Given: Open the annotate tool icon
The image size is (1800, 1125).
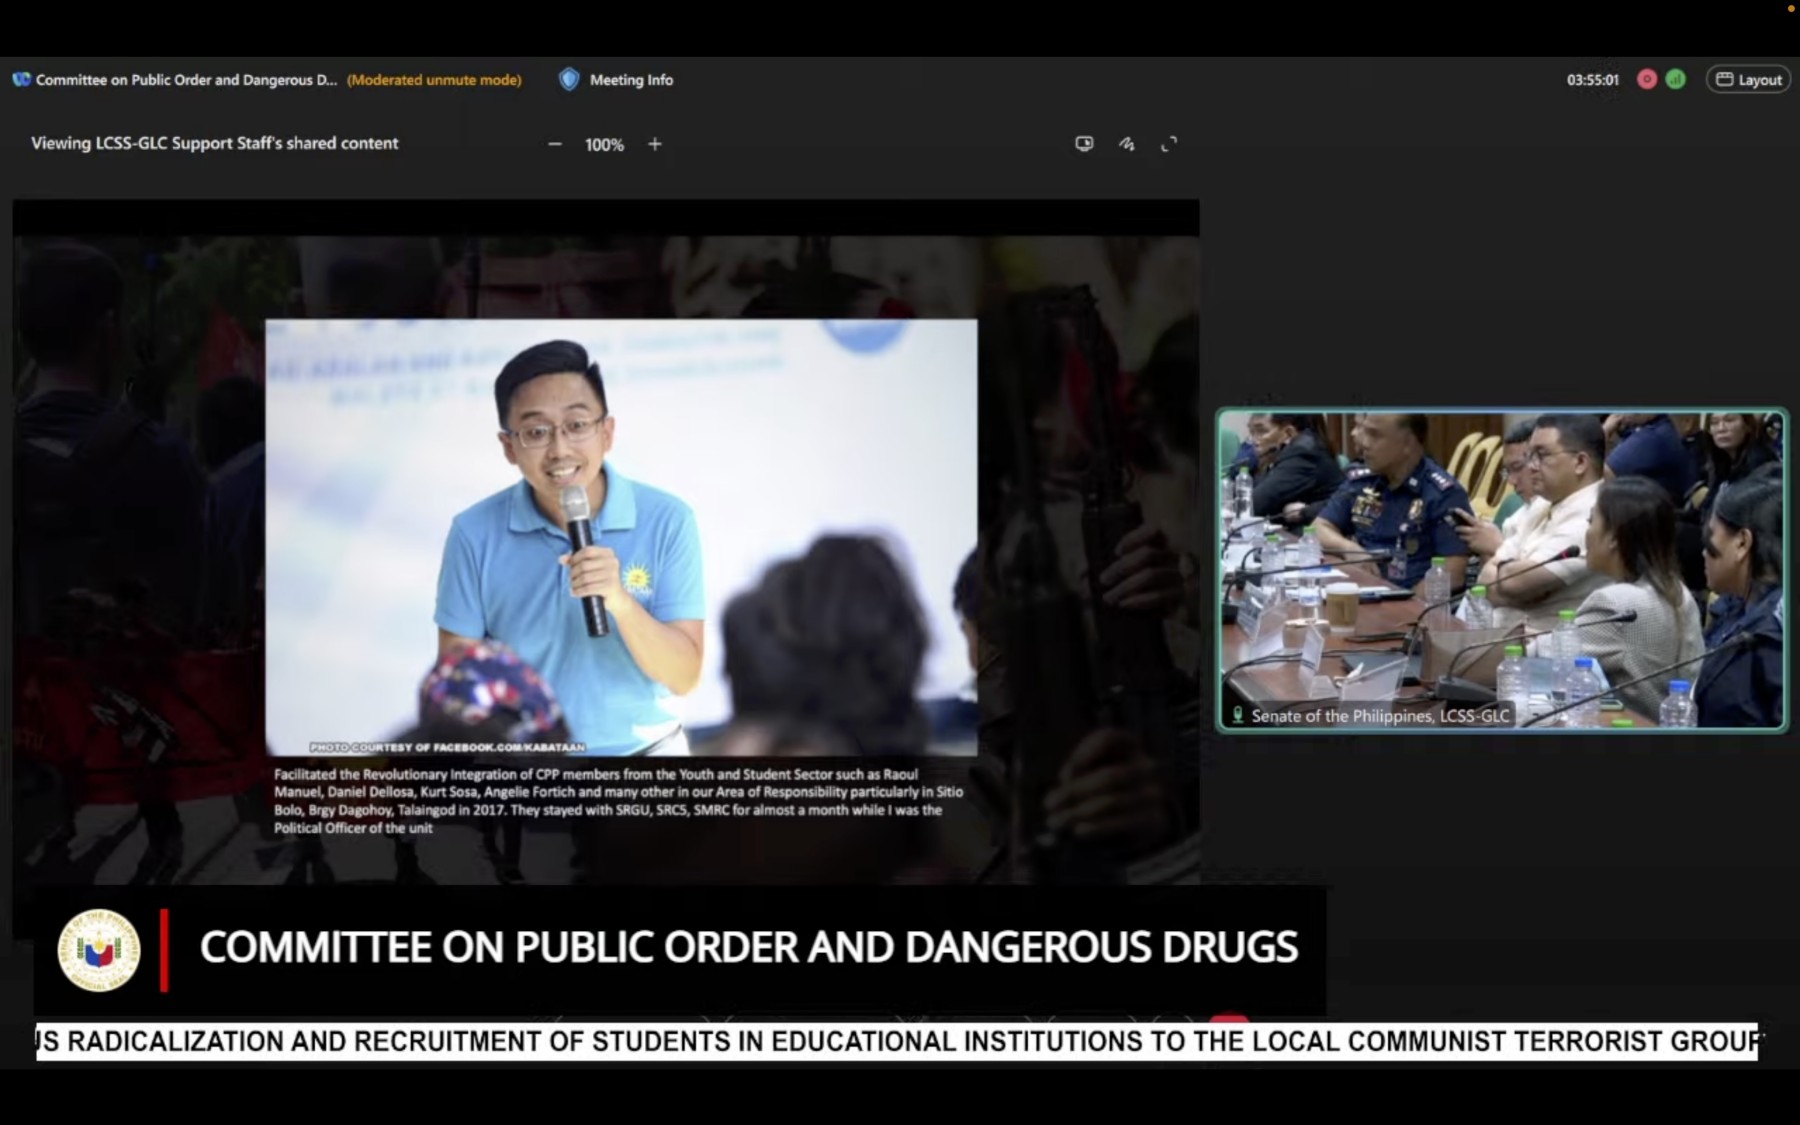Looking at the screenshot, I should 1127,144.
